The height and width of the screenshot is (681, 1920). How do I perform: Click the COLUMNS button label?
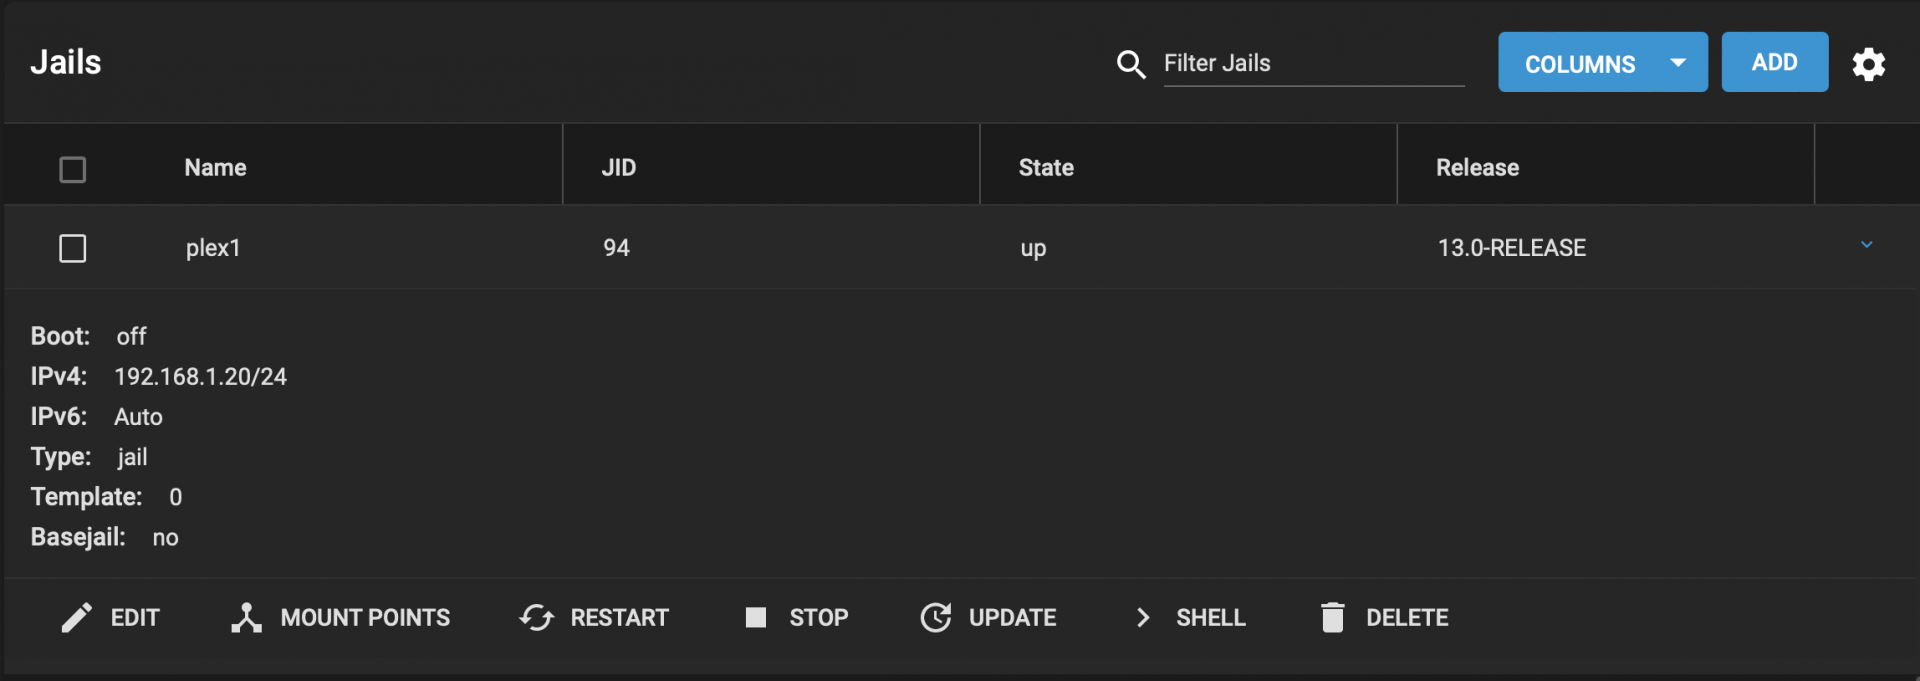click(1580, 64)
